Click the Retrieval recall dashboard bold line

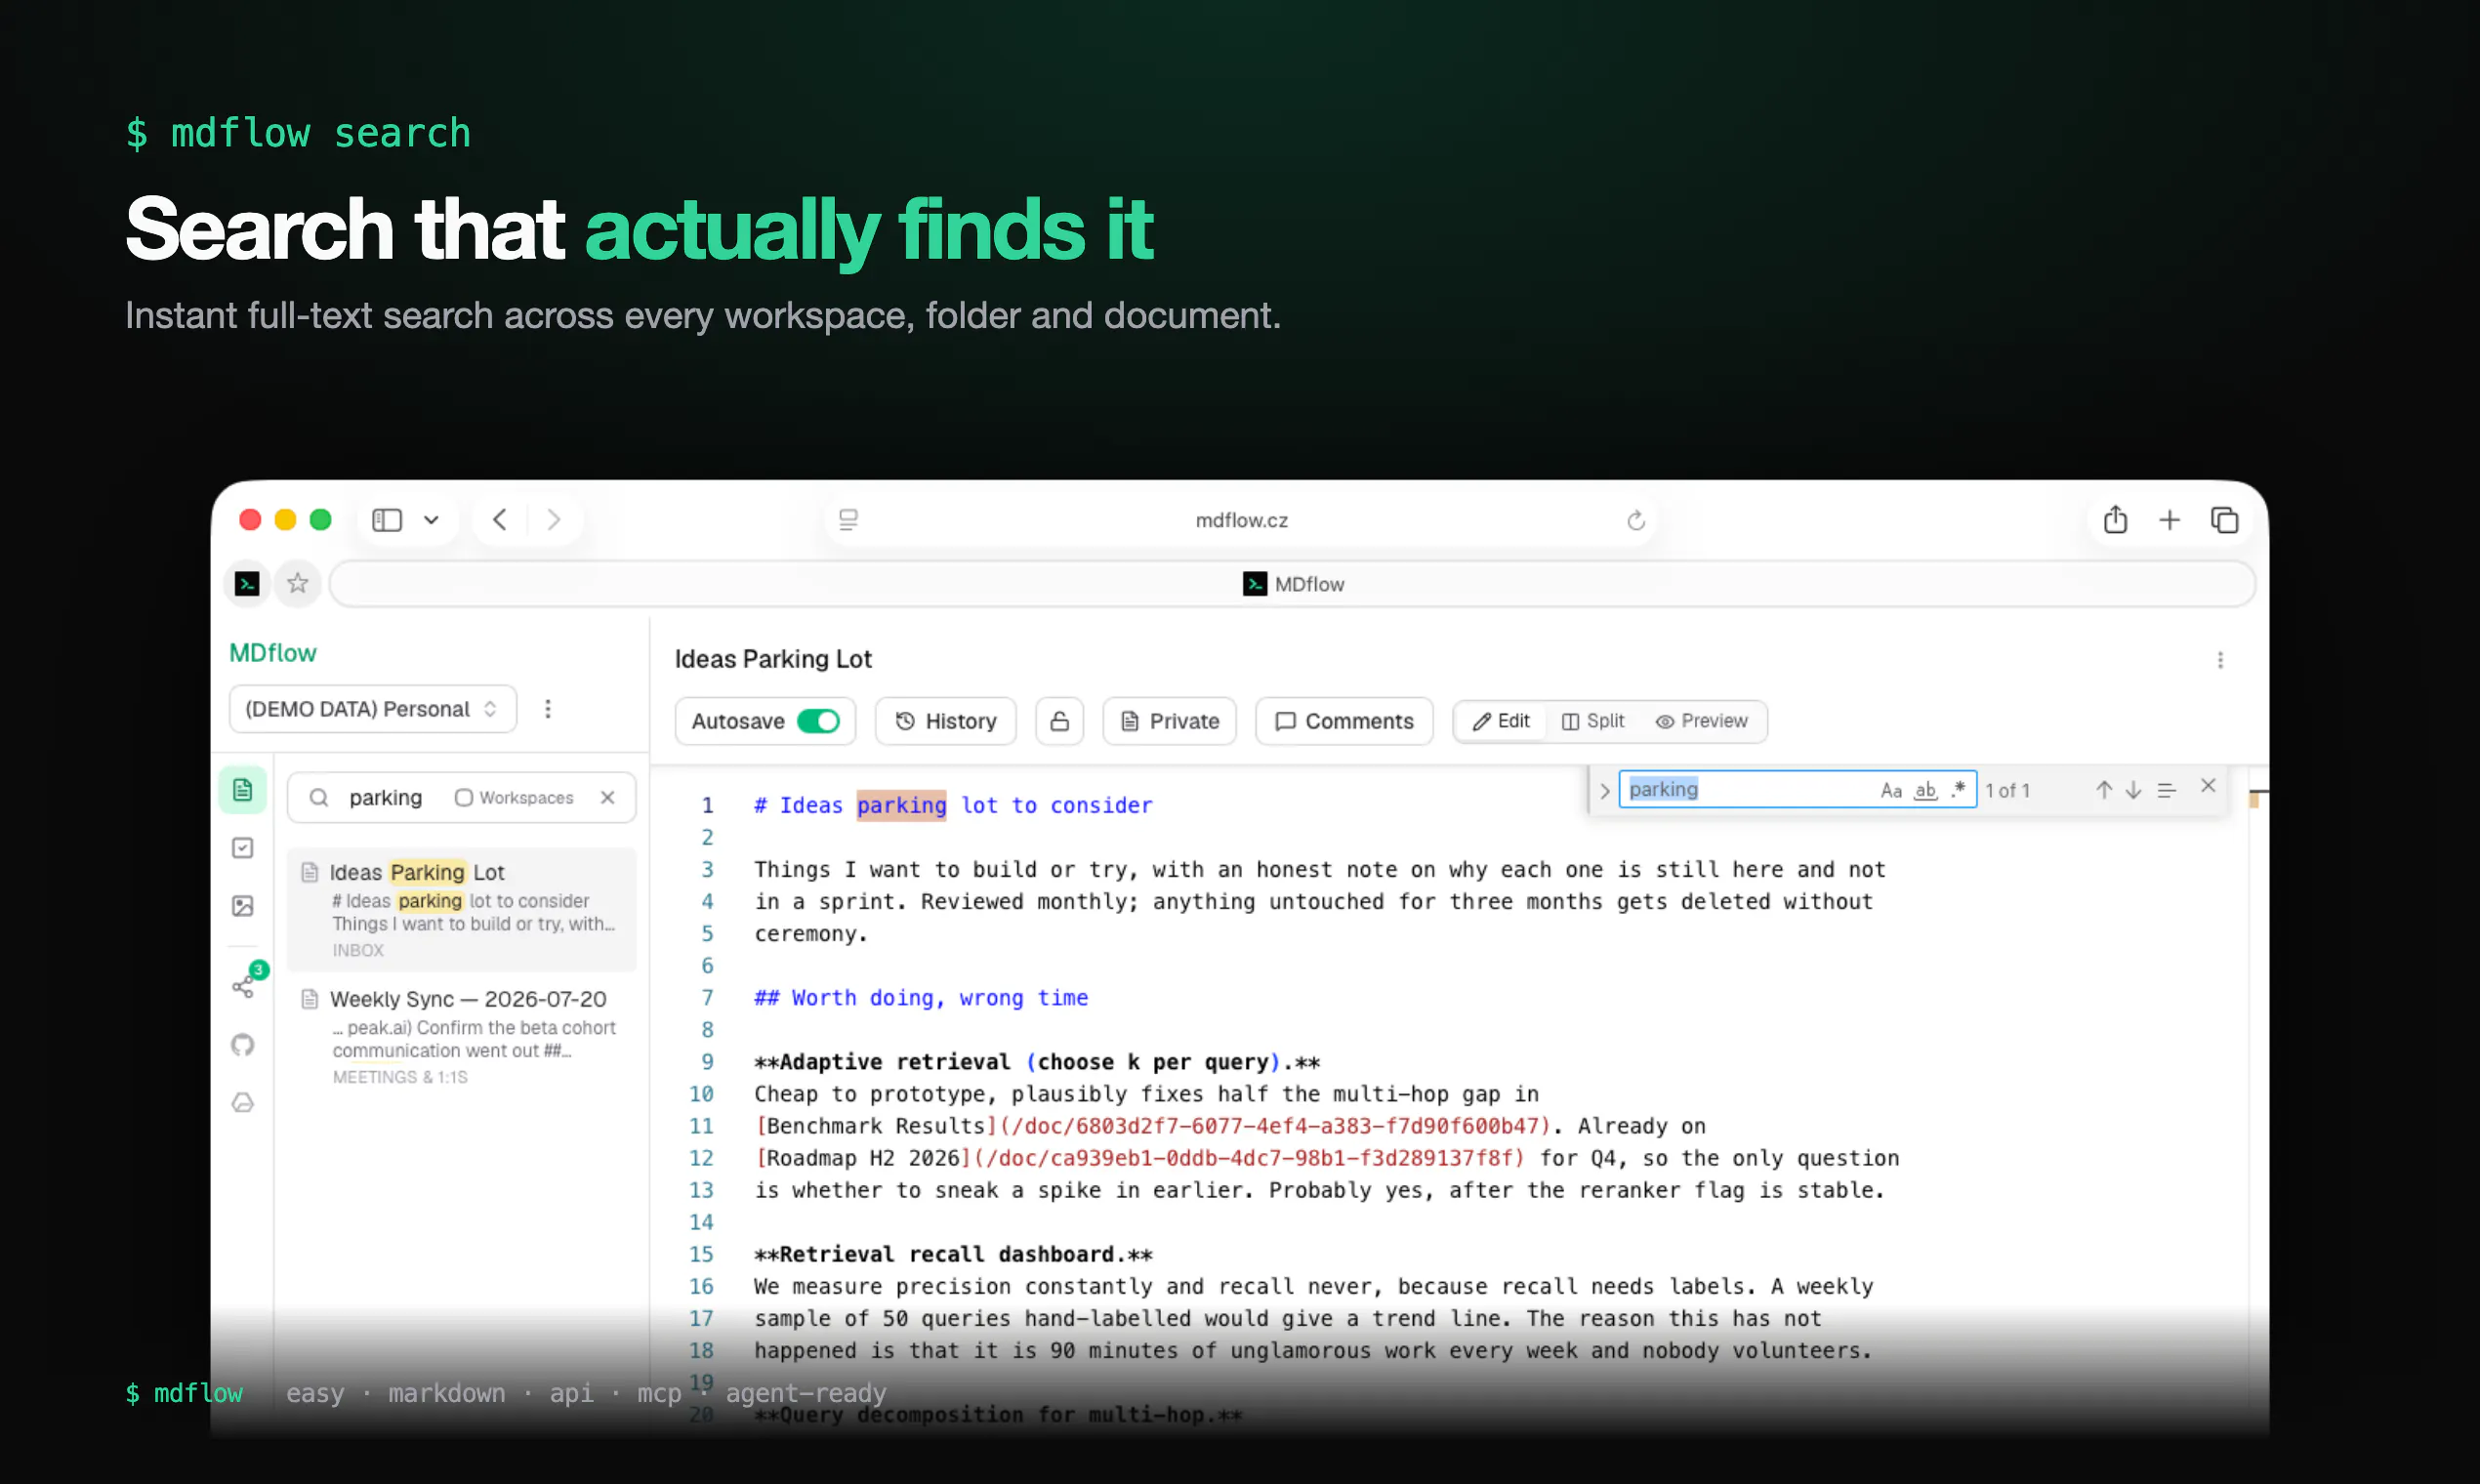(953, 1254)
